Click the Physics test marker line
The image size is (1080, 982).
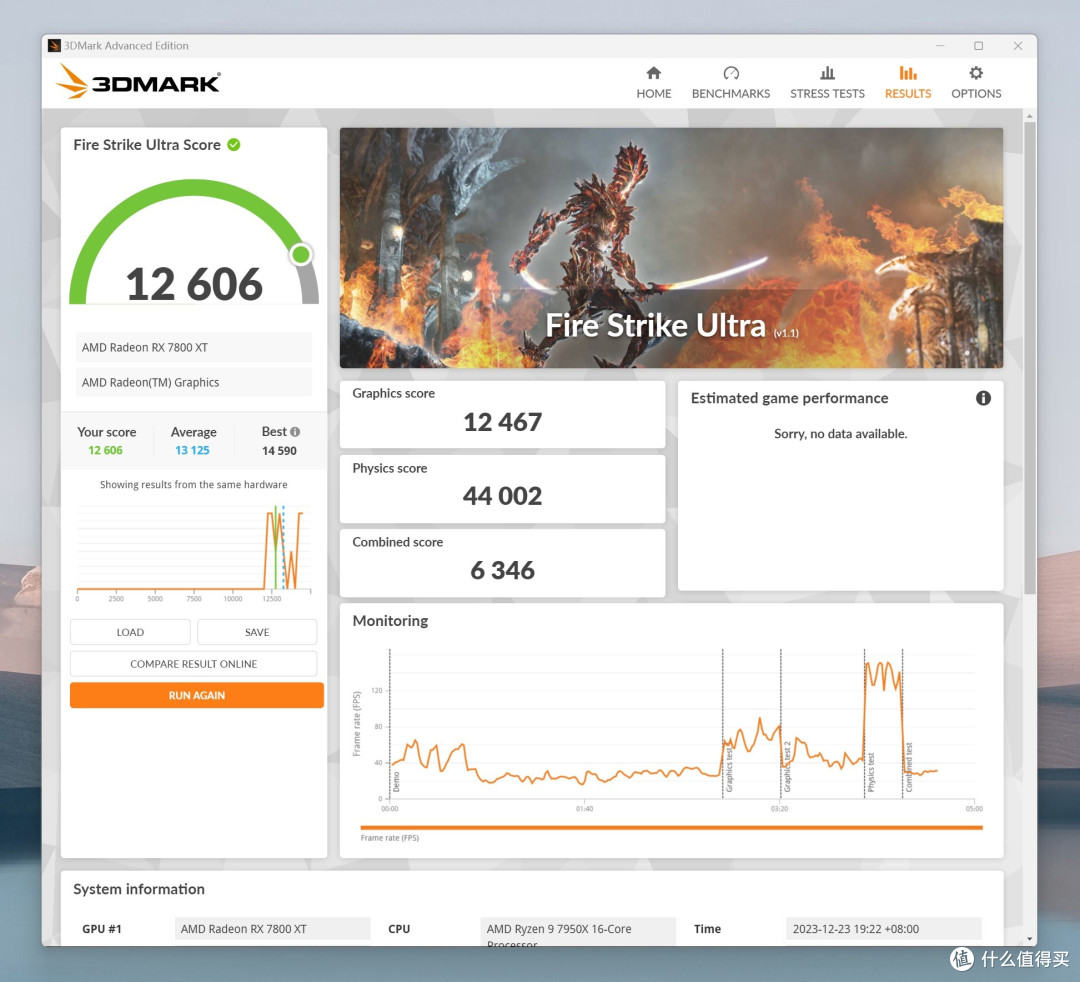tap(864, 723)
